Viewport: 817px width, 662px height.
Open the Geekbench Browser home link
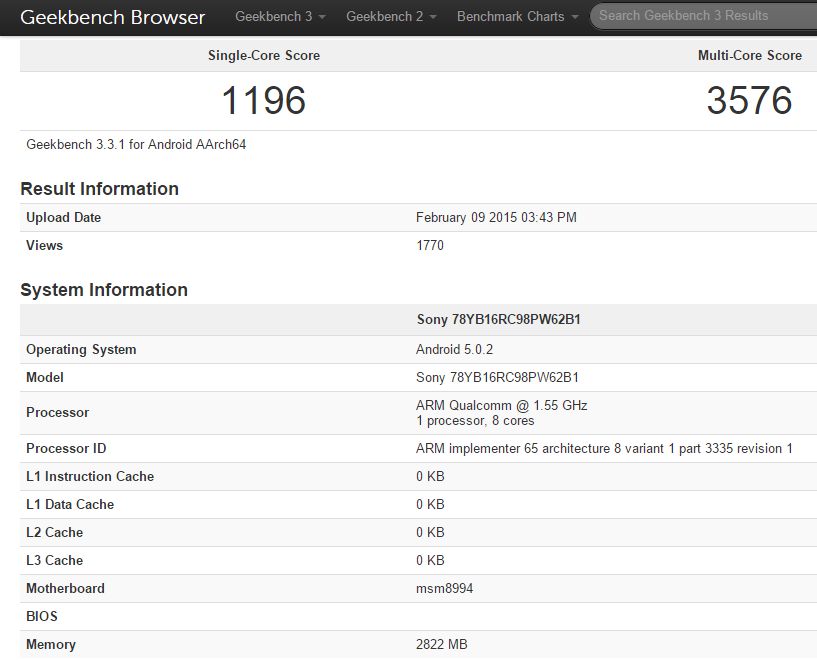coord(113,17)
